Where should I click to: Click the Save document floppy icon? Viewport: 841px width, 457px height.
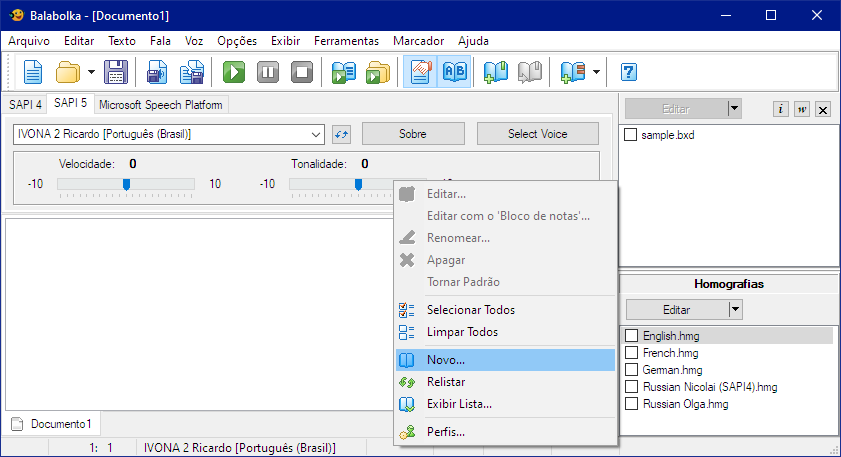pos(116,72)
